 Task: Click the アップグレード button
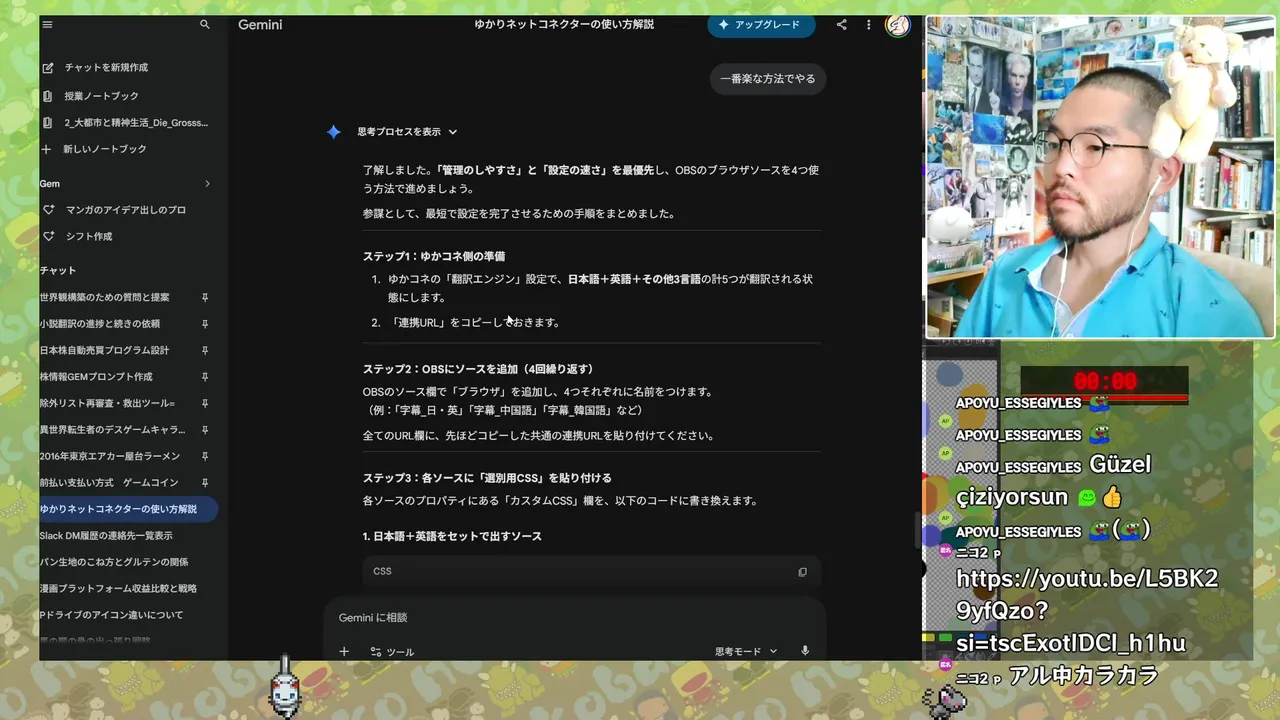pyautogui.click(x=761, y=25)
